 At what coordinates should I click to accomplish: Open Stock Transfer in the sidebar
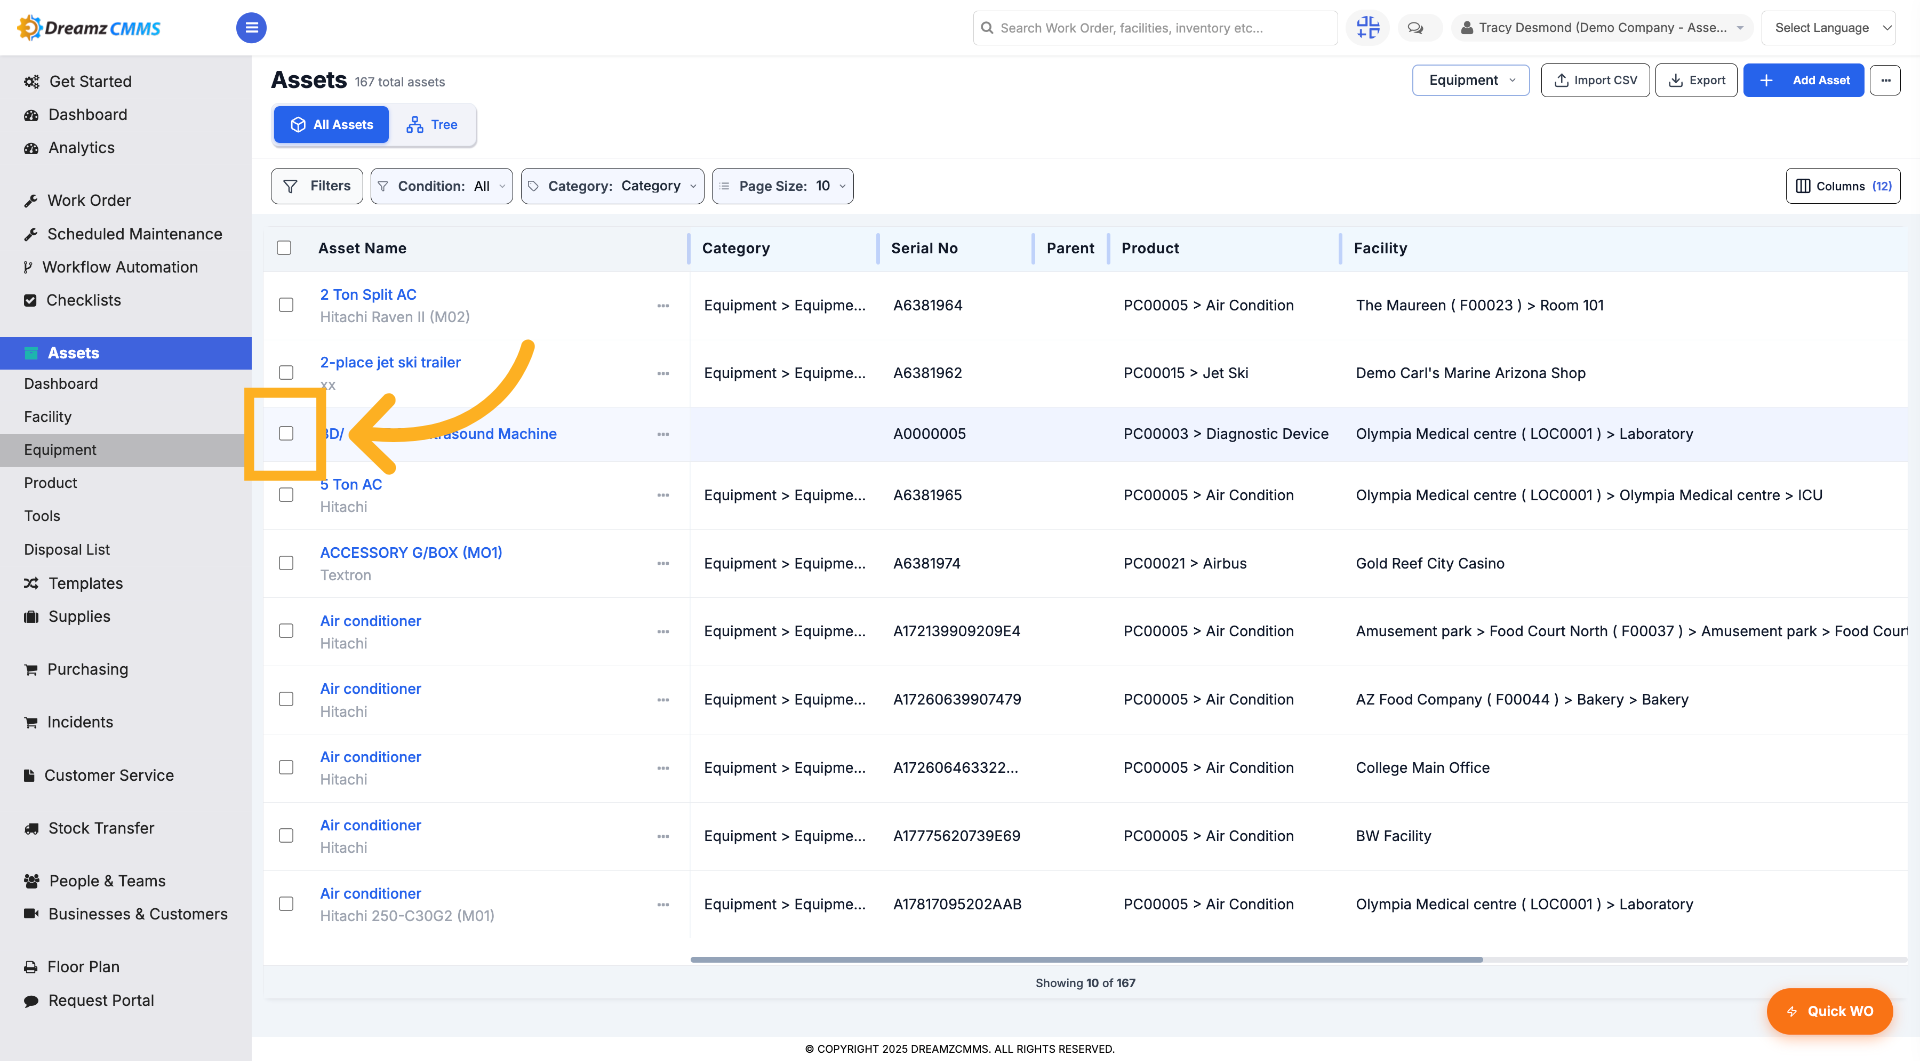point(101,828)
